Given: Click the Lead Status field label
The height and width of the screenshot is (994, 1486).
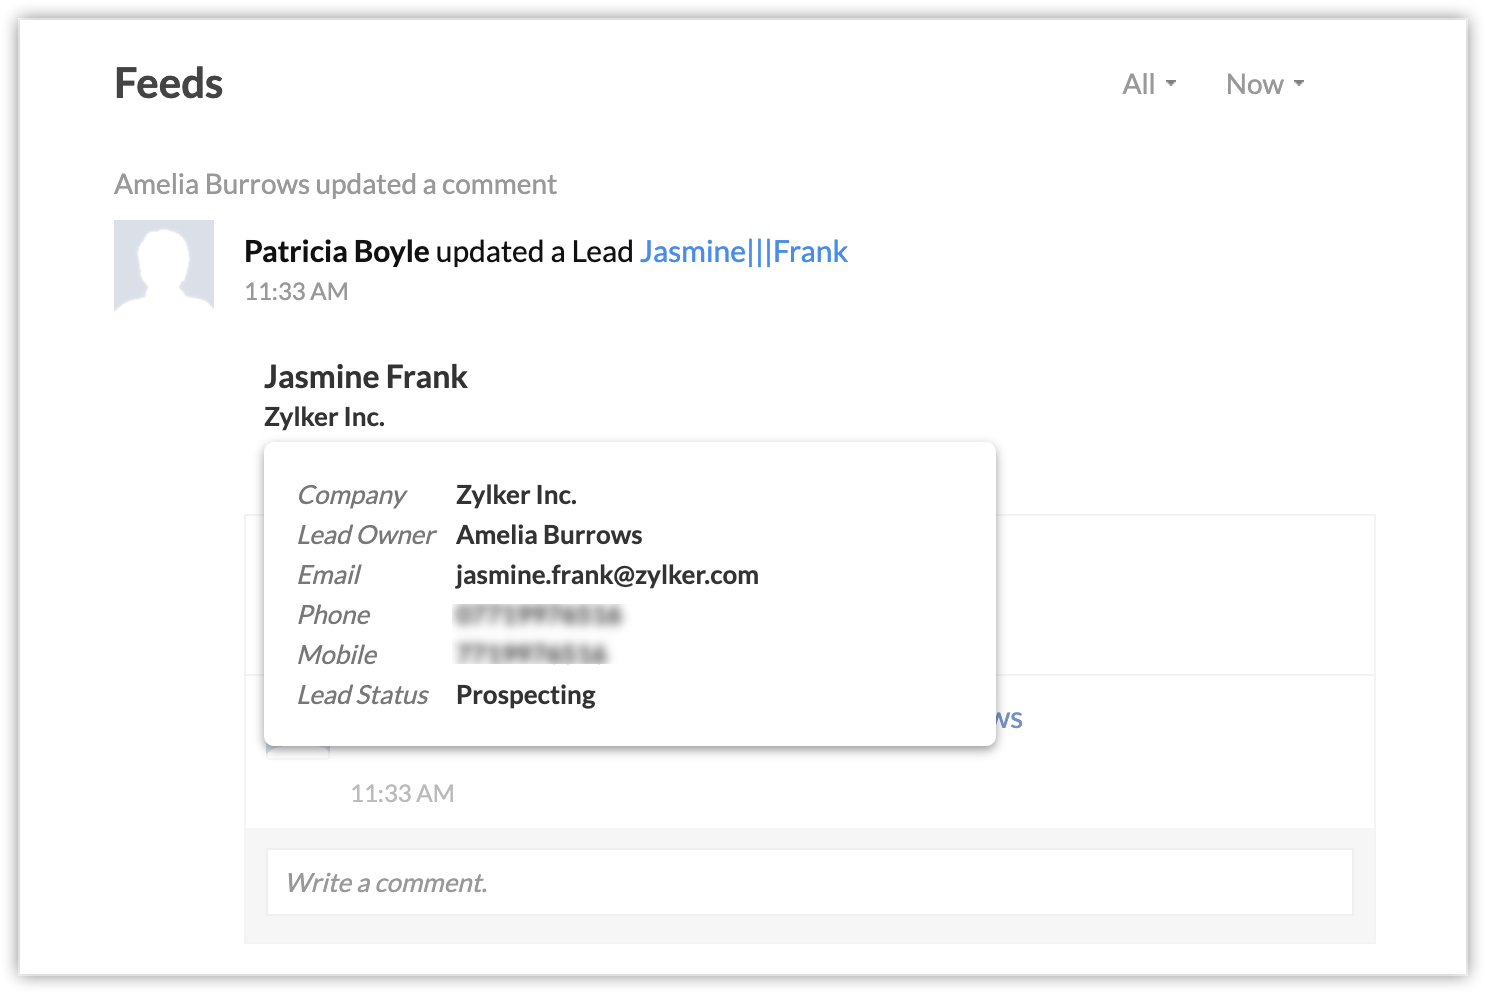Looking at the screenshot, I should [362, 695].
